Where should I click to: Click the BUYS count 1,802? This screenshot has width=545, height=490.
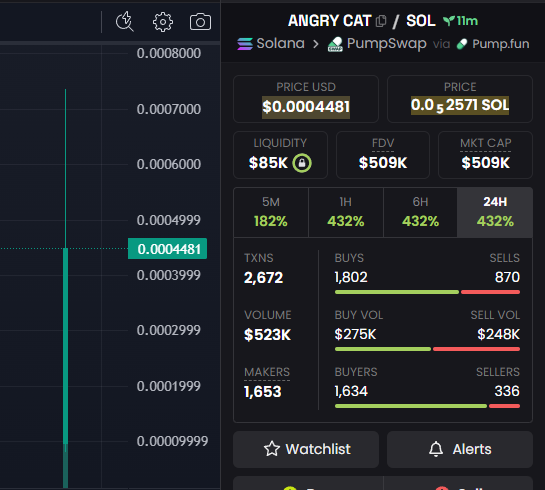[x=351, y=277]
